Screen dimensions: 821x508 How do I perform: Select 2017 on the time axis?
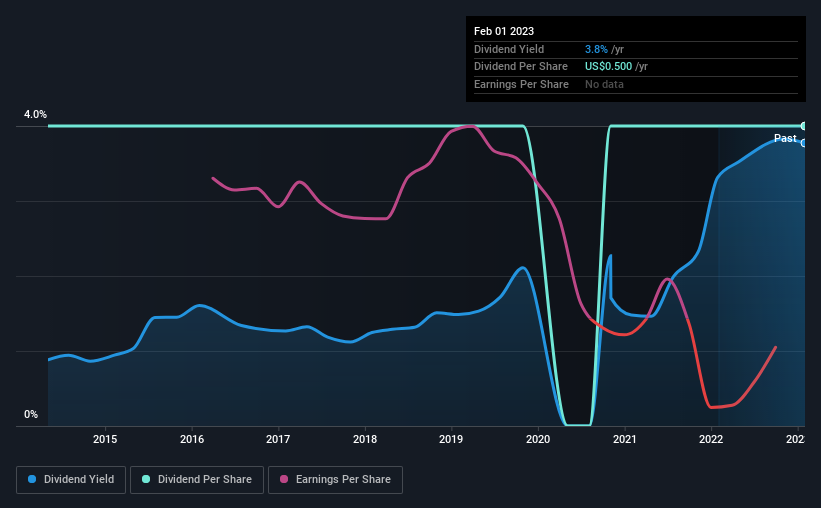point(278,439)
